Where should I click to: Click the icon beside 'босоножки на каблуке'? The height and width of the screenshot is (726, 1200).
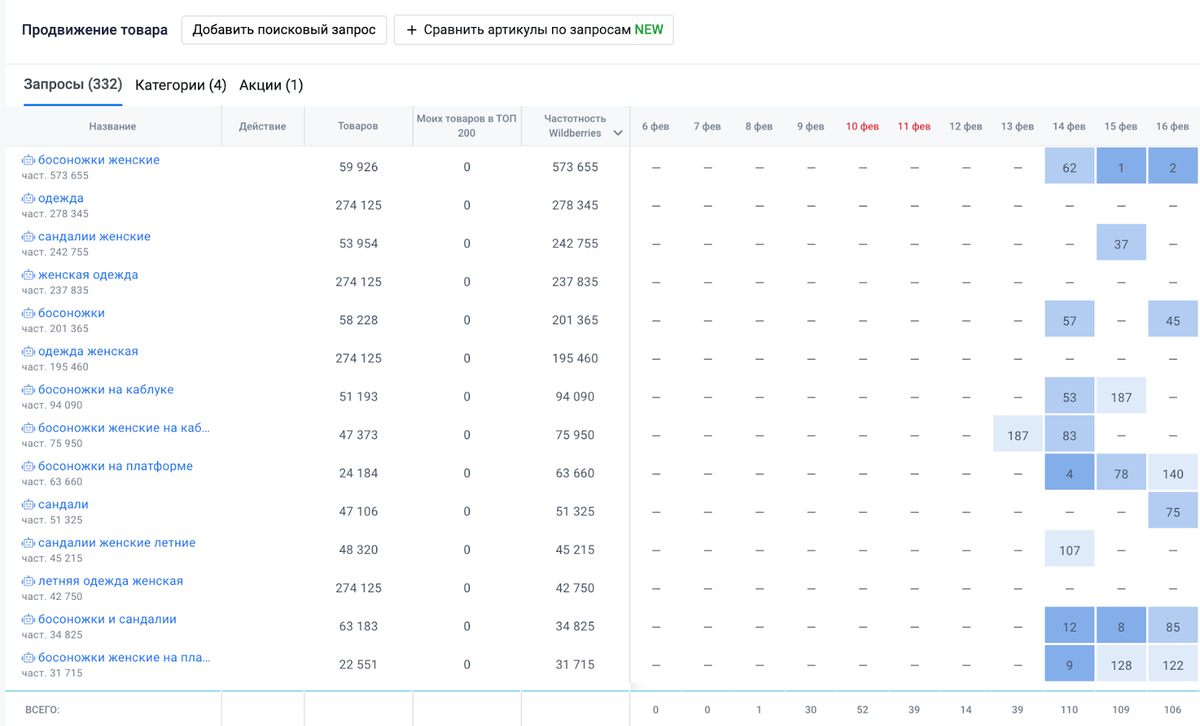click(x=28, y=390)
